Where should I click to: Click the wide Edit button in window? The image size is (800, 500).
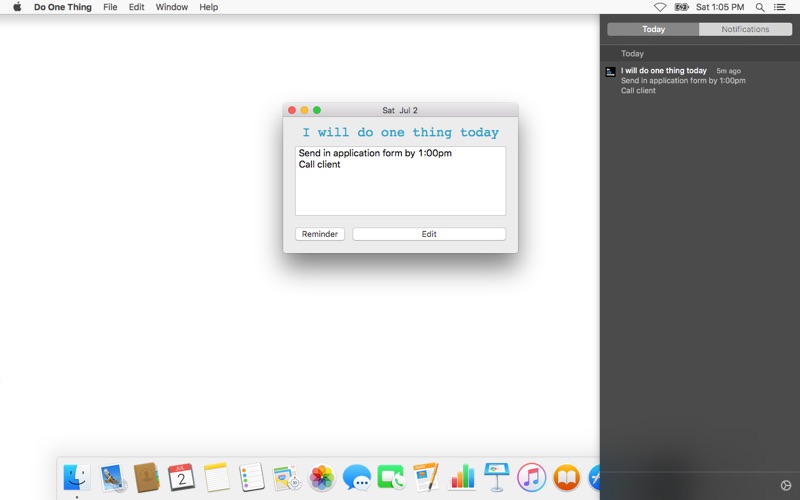point(429,234)
